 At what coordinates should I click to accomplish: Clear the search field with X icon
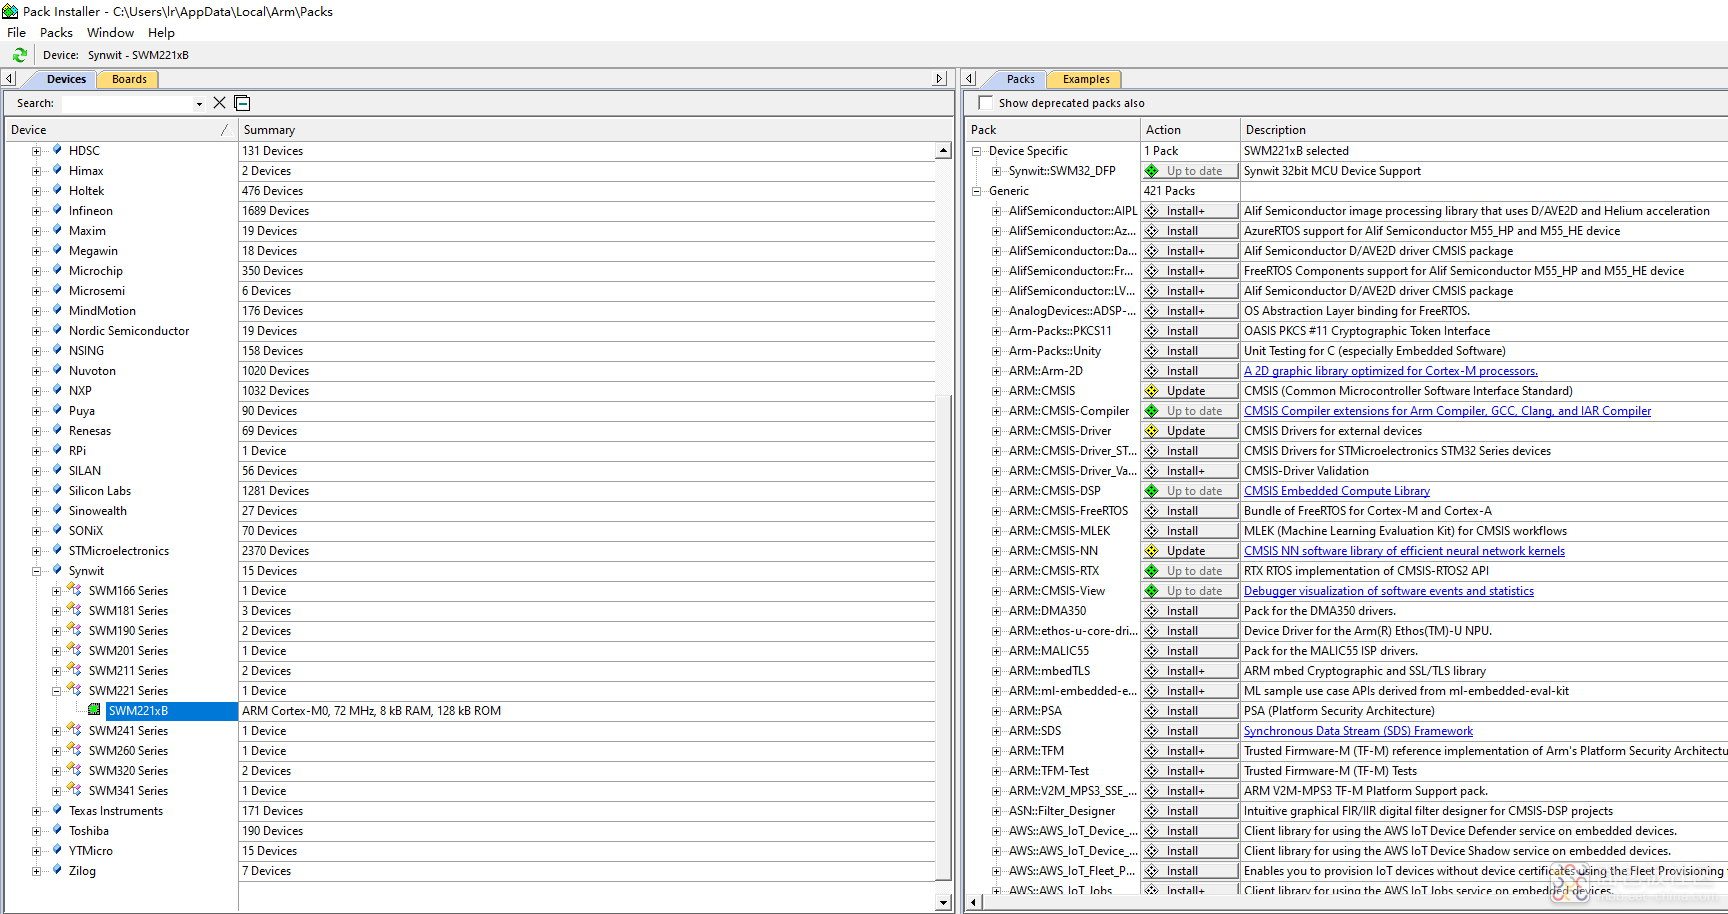coord(220,103)
